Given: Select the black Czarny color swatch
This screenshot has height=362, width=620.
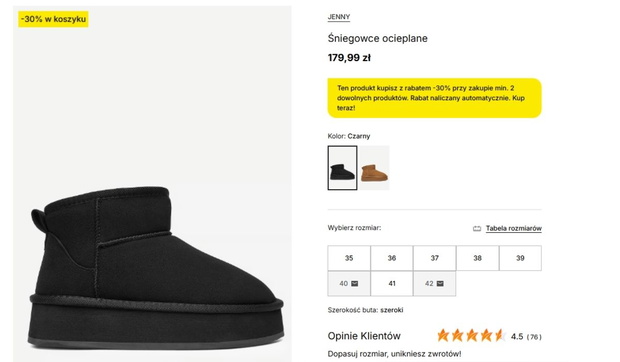Looking at the screenshot, I should pyautogui.click(x=342, y=168).
